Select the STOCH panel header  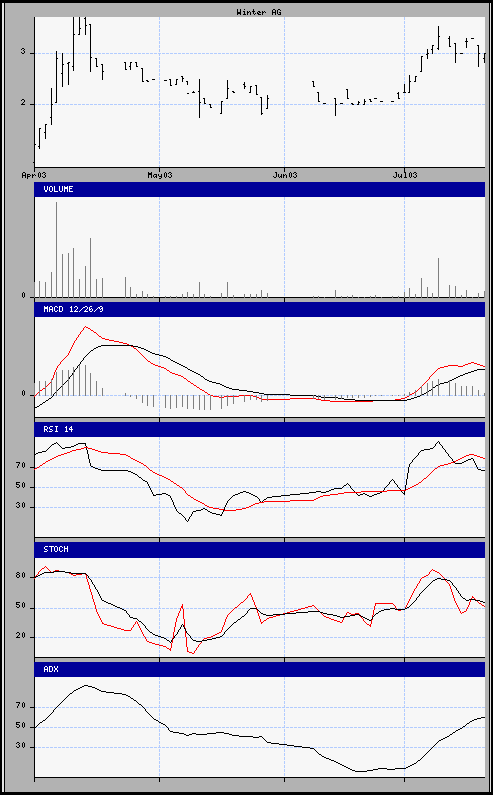(x=260, y=550)
